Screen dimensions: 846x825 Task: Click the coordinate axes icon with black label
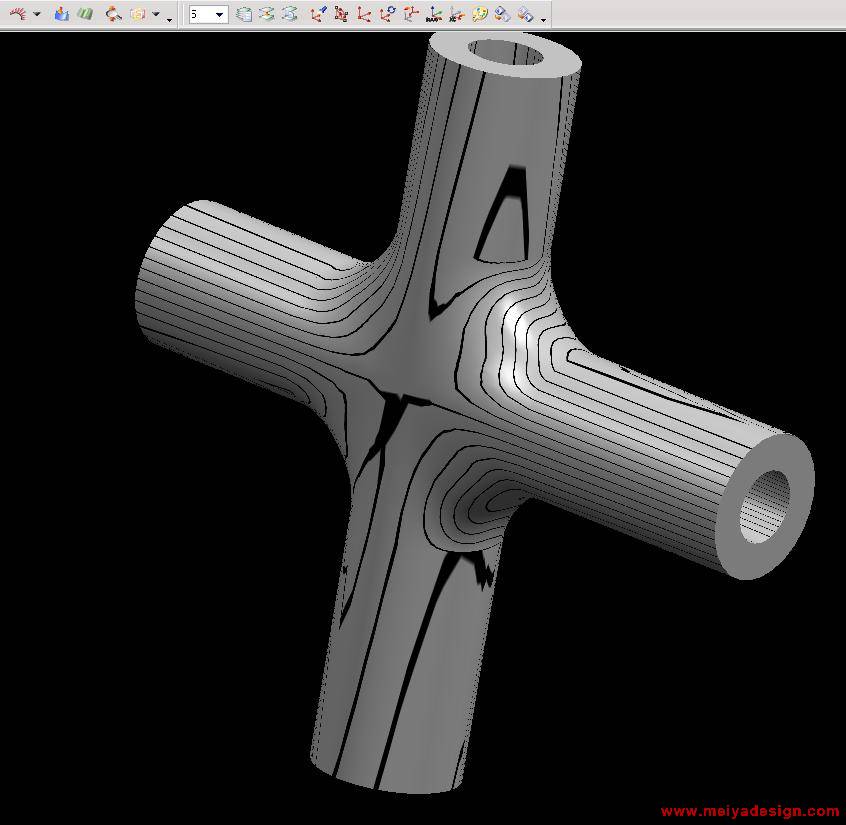click(433, 14)
